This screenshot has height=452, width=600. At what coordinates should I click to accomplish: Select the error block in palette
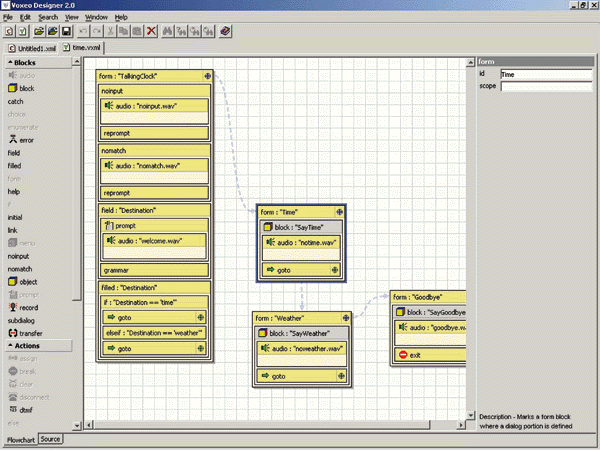pos(26,140)
